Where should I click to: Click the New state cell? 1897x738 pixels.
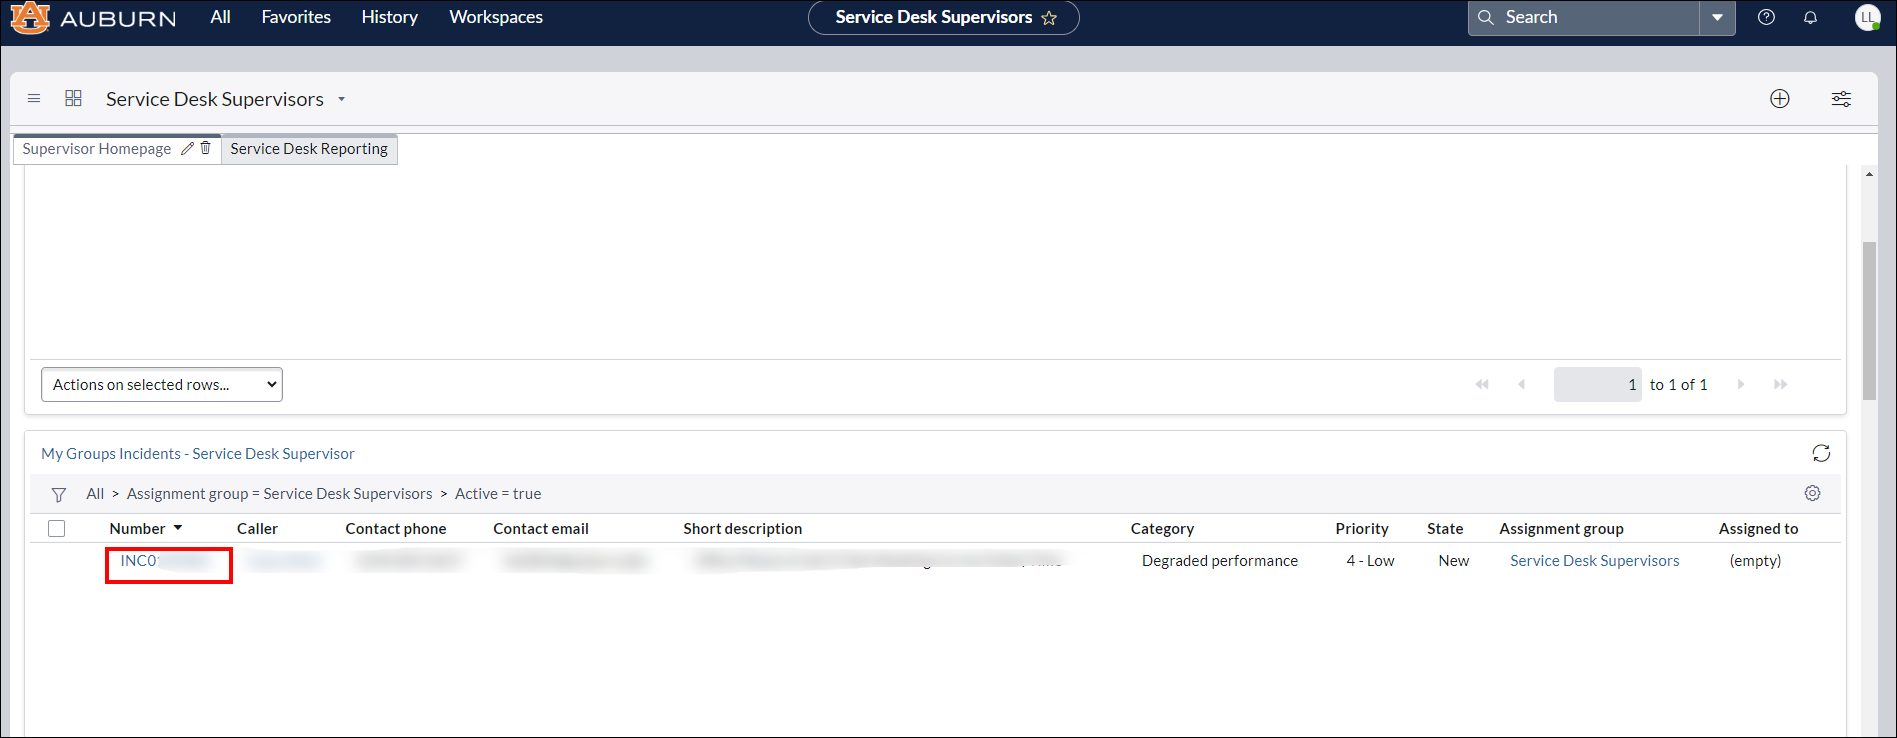[1454, 561]
